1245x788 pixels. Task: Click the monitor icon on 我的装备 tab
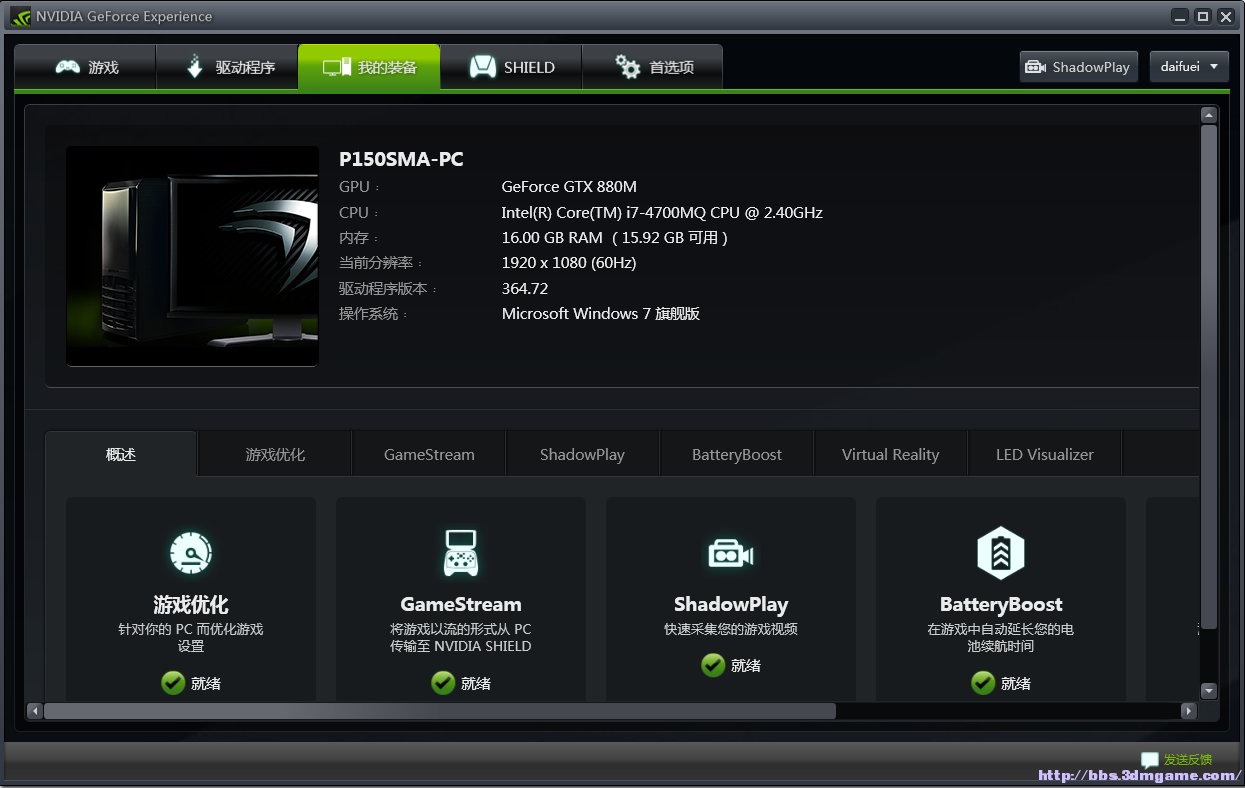pyautogui.click(x=336, y=68)
